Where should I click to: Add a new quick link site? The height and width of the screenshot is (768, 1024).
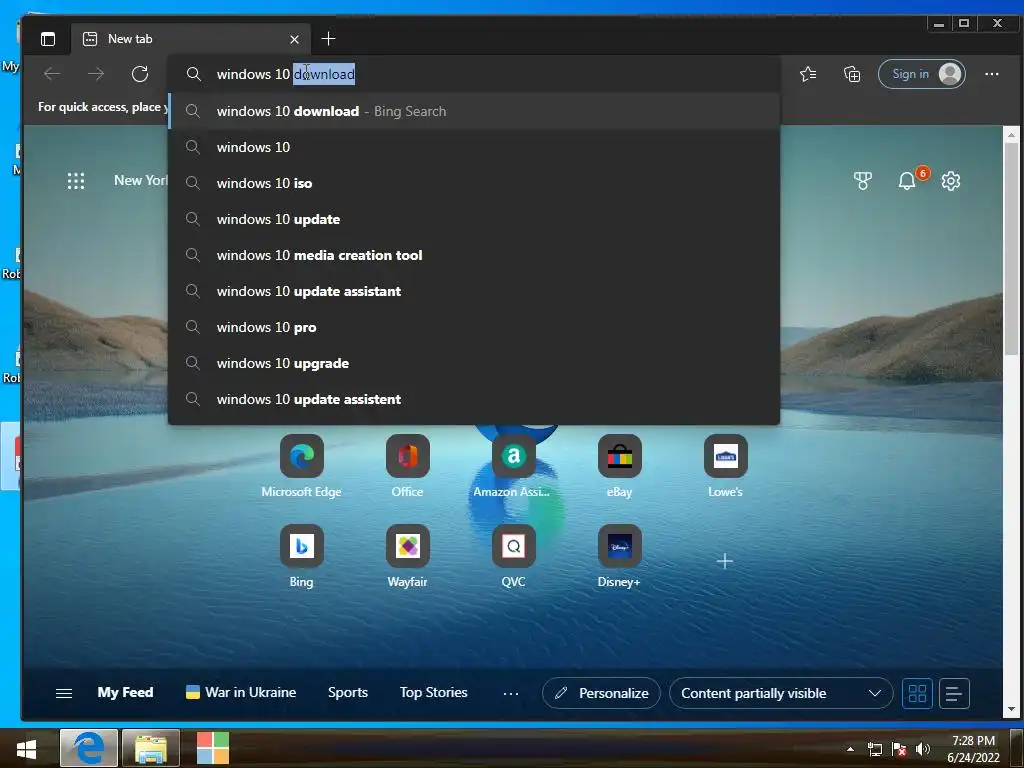[x=725, y=561]
